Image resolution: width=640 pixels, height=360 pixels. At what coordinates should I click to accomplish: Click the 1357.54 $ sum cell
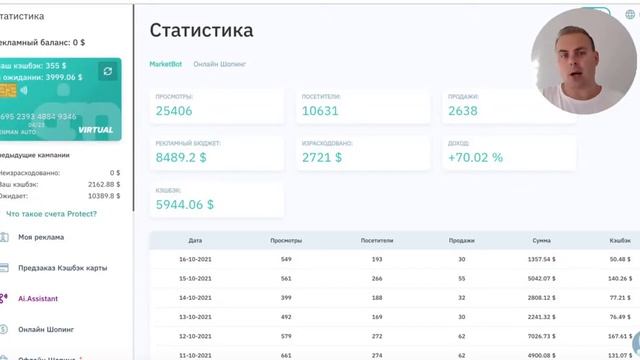tap(541, 259)
